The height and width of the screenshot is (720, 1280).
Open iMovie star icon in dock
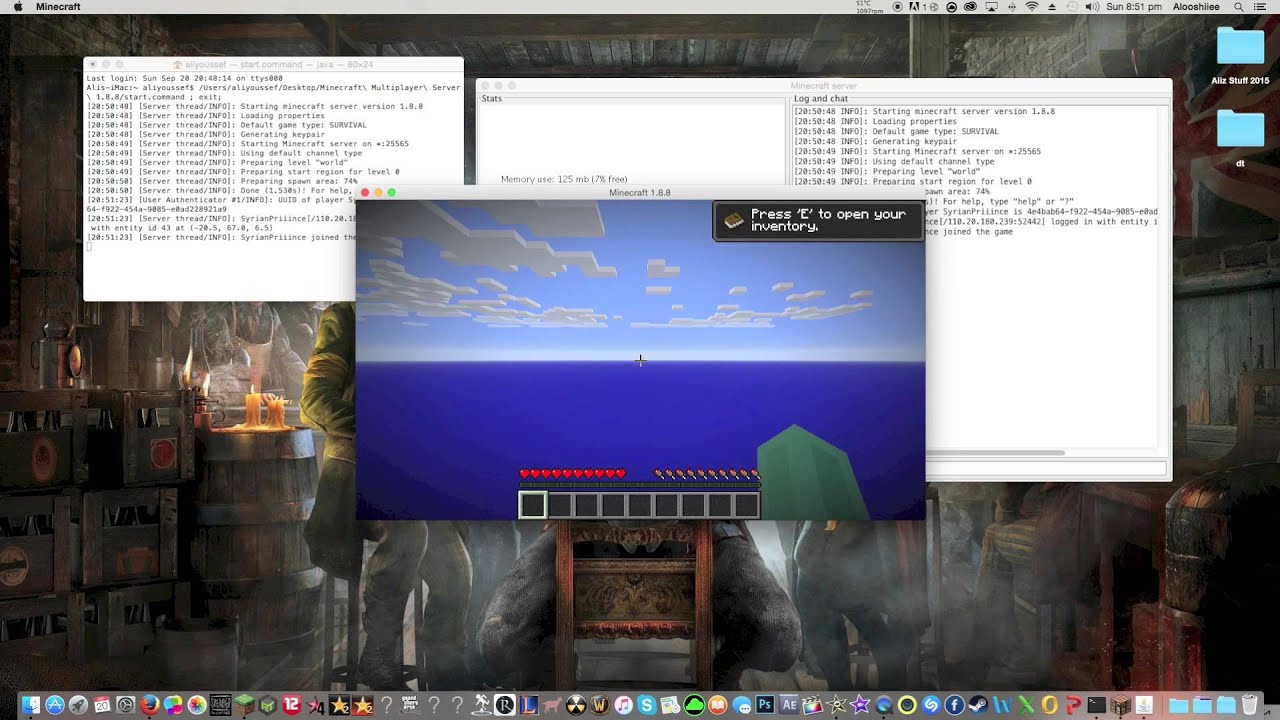(860, 705)
